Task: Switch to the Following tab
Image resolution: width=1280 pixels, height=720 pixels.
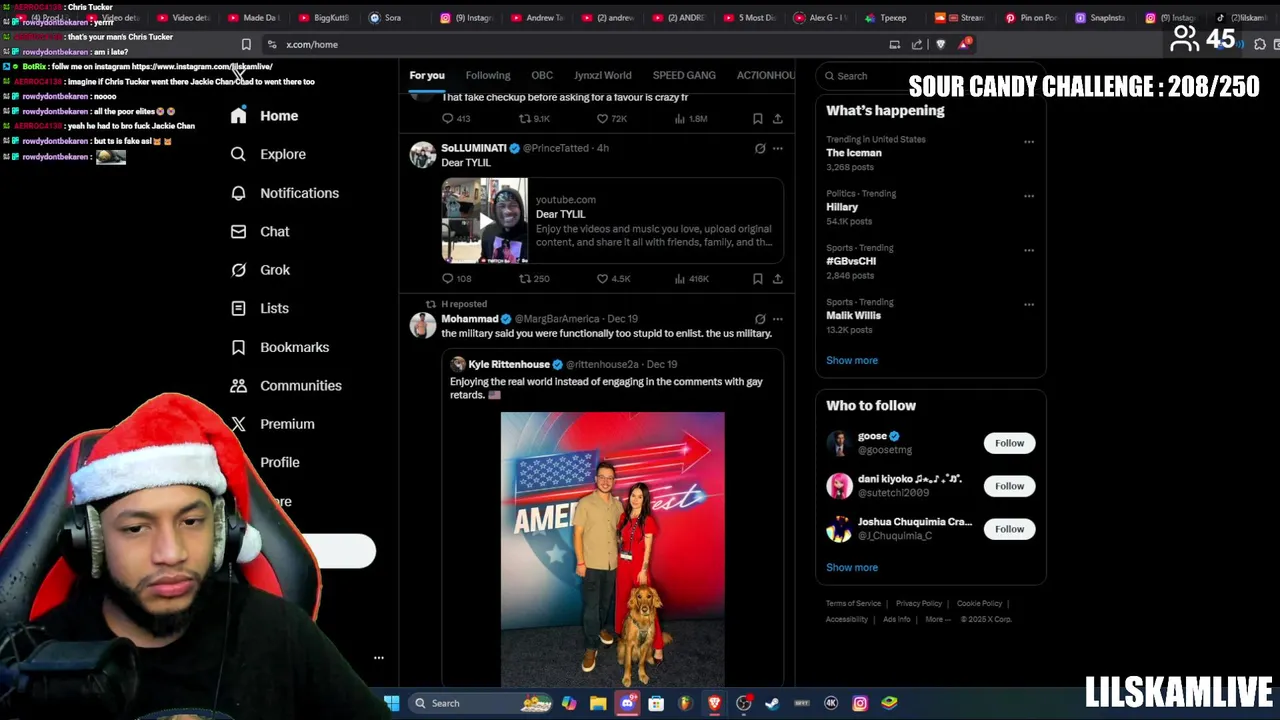Action: (x=488, y=76)
